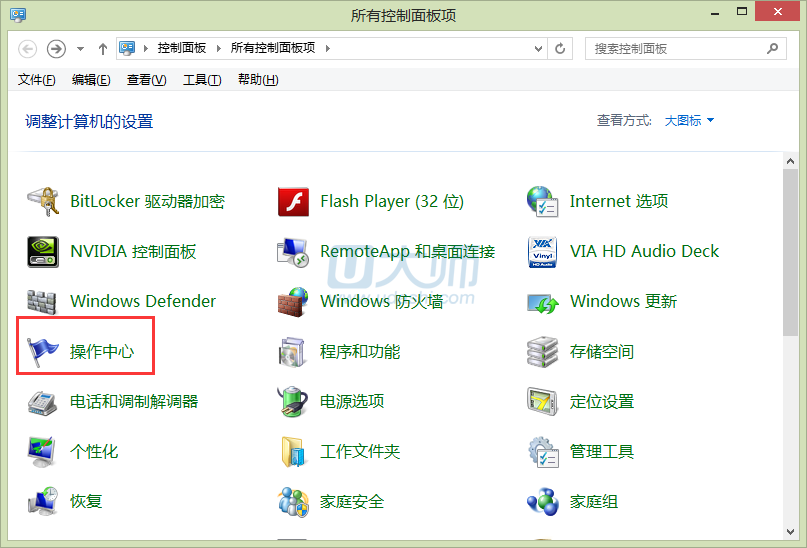Click the 管理工具 label

click(x=602, y=452)
